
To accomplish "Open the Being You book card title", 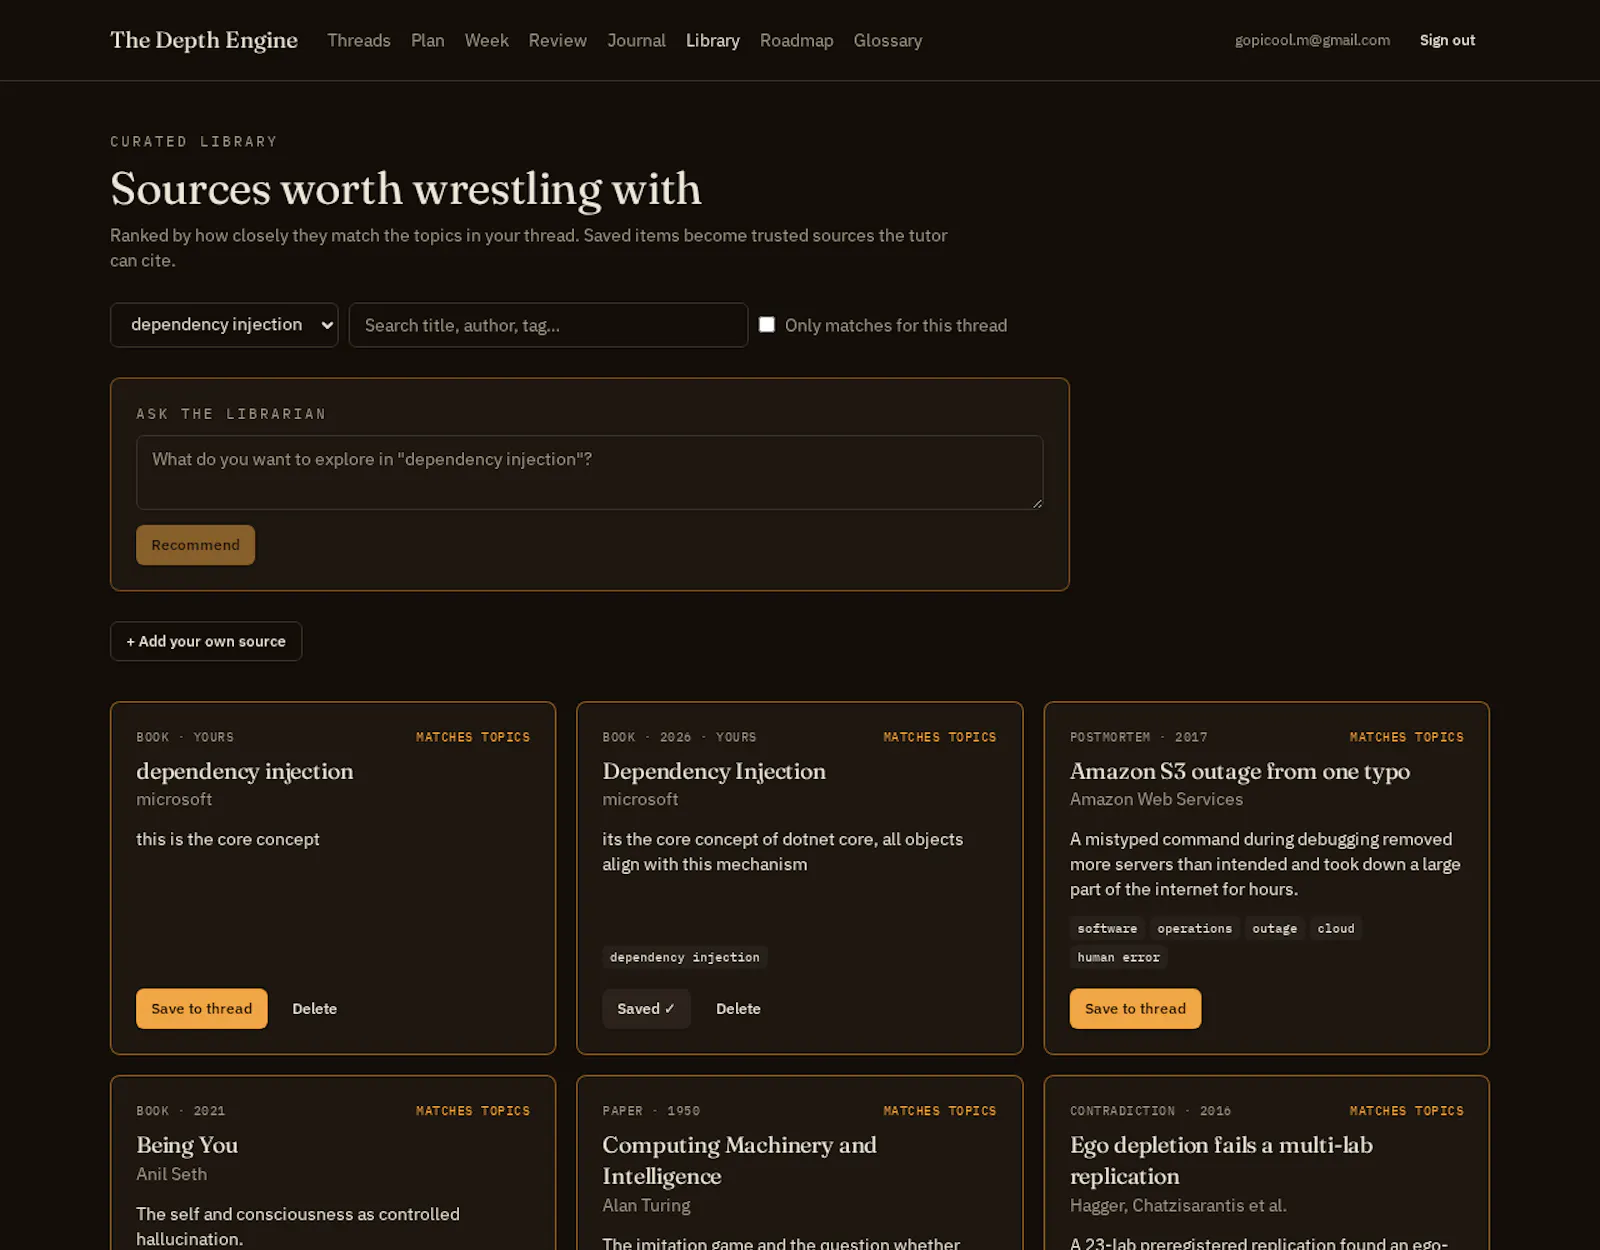I will click(187, 1145).
